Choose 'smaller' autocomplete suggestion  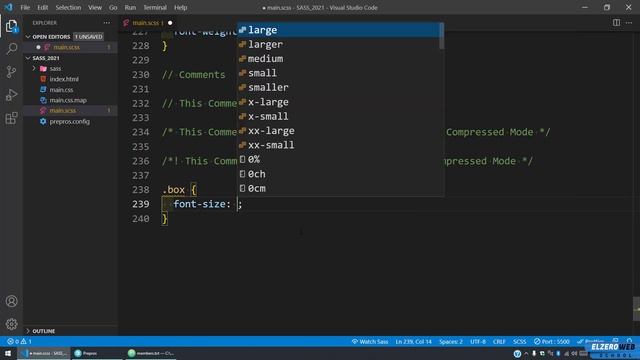[x=339, y=87]
